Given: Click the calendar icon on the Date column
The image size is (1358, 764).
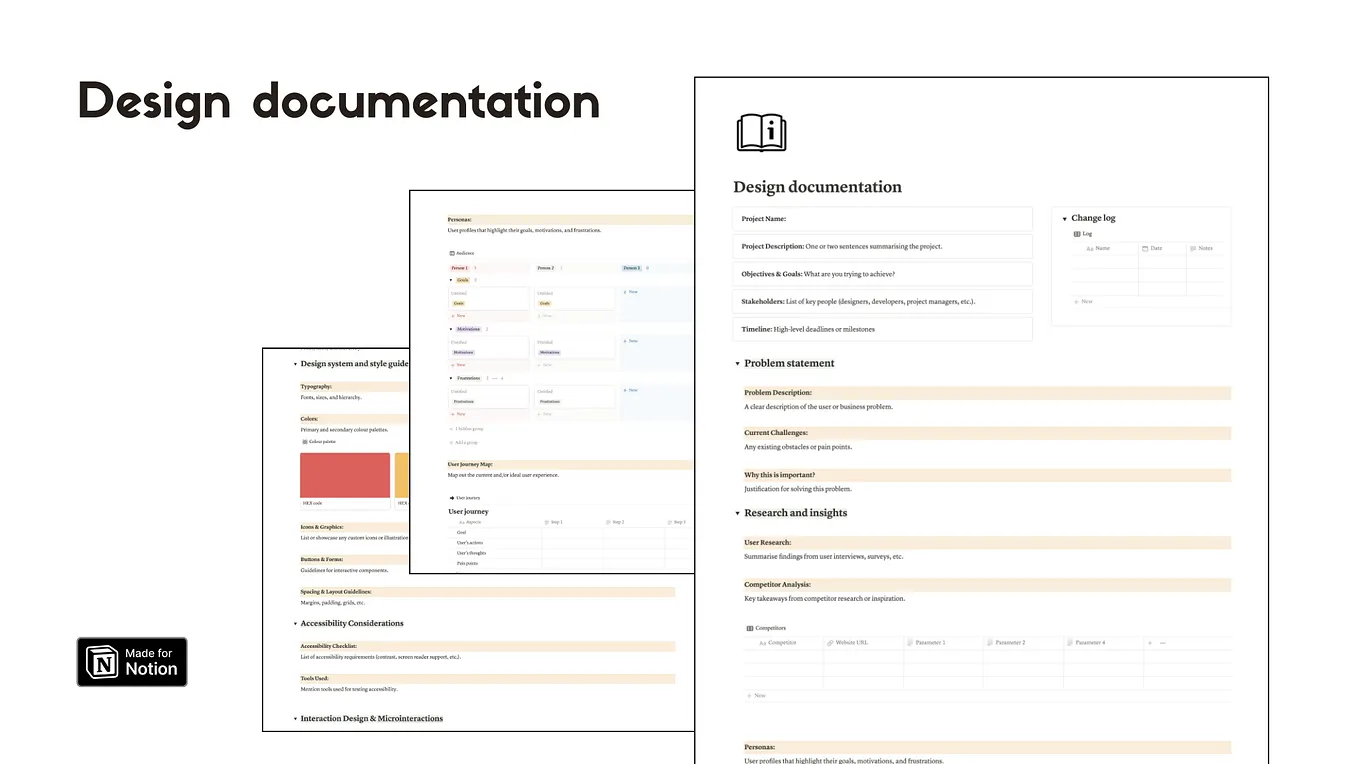Looking at the screenshot, I should 1146,248.
